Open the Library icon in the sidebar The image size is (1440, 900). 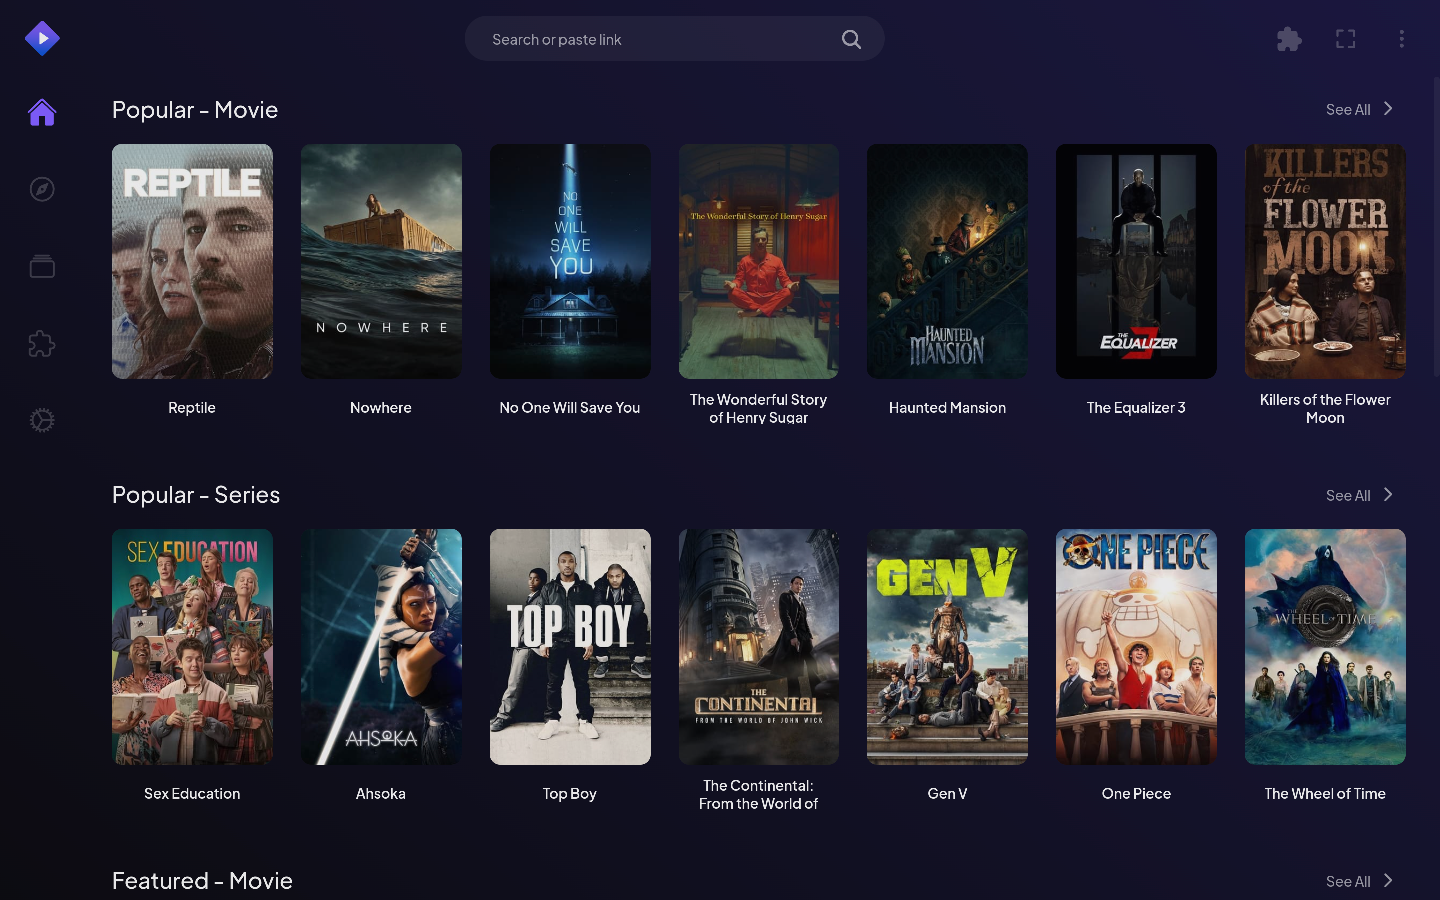click(42, 266)
